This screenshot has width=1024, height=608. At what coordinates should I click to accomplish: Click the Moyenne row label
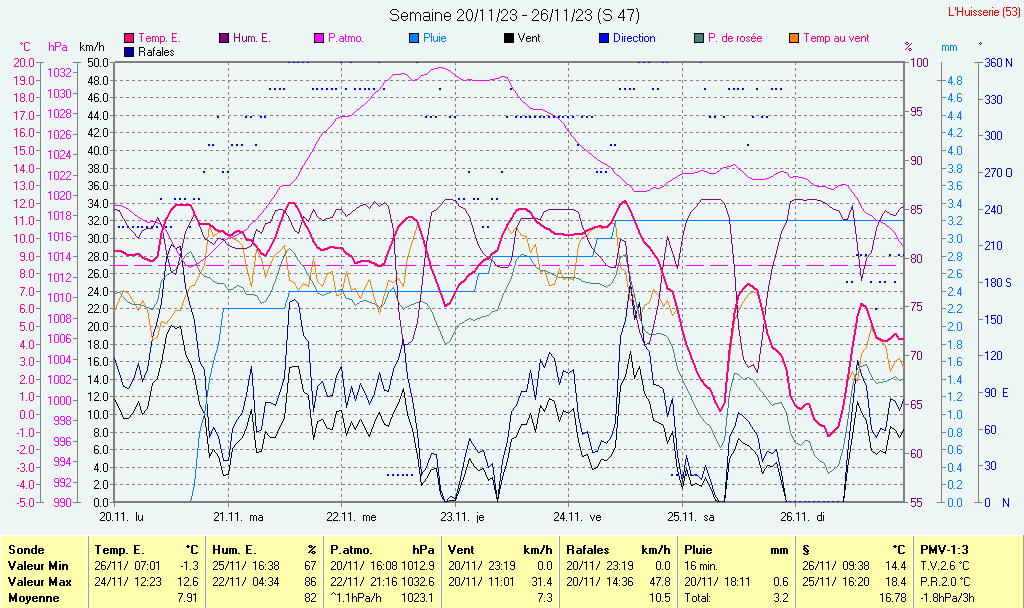34,598
